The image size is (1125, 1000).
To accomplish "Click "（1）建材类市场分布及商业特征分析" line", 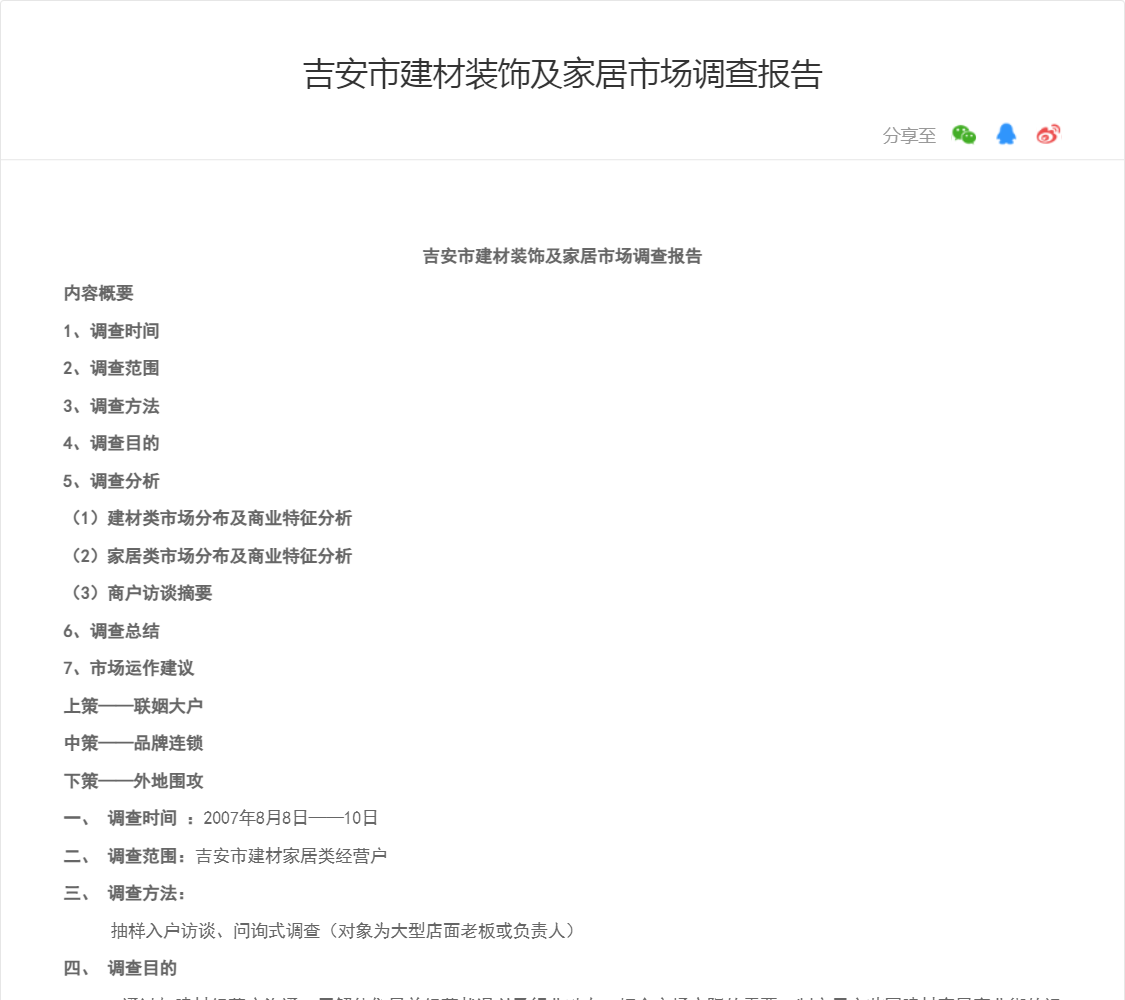I will tap(210, 518).
